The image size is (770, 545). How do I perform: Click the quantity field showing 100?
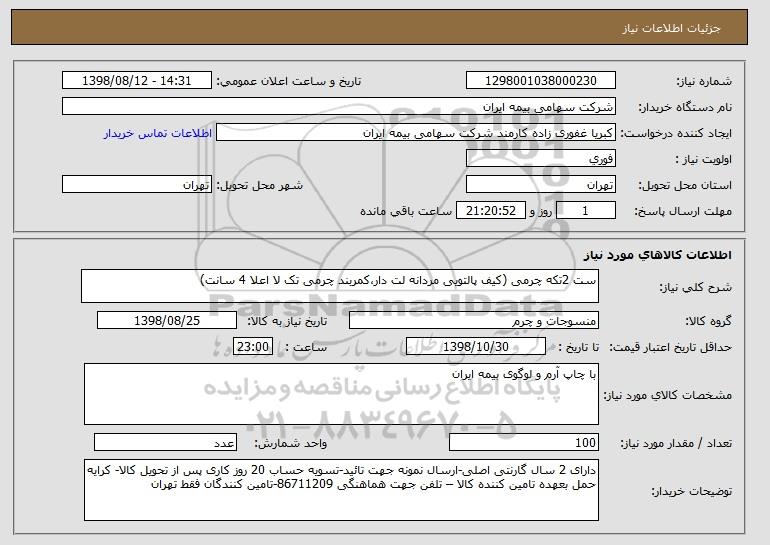coord(524,442)
